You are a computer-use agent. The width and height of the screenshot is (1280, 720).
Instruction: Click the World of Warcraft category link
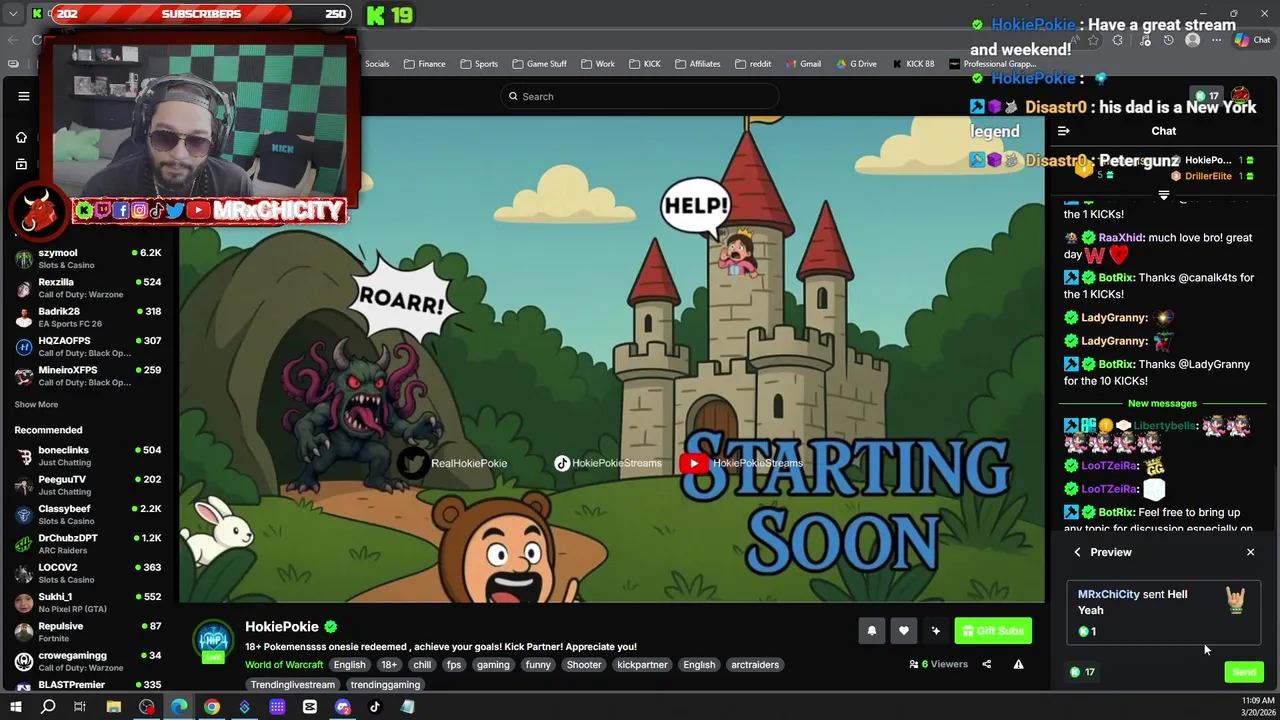tap(284, 665)
